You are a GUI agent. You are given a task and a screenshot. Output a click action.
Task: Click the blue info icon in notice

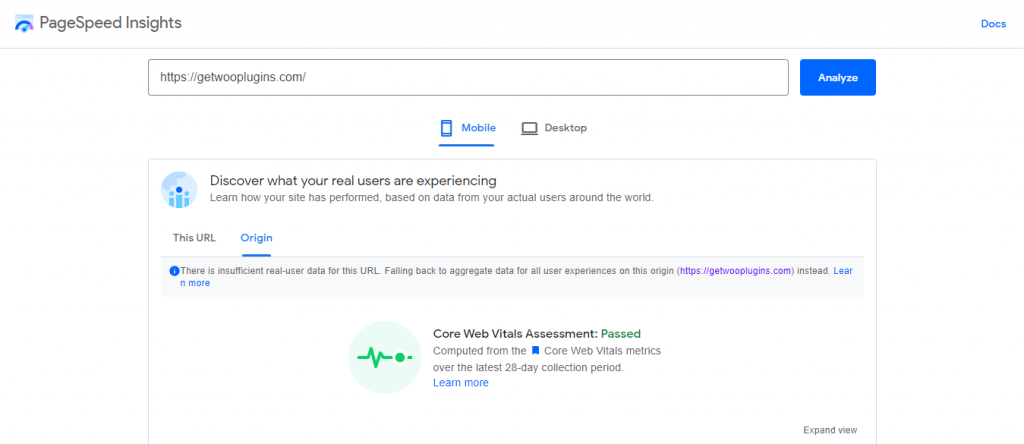coord(174,270)
